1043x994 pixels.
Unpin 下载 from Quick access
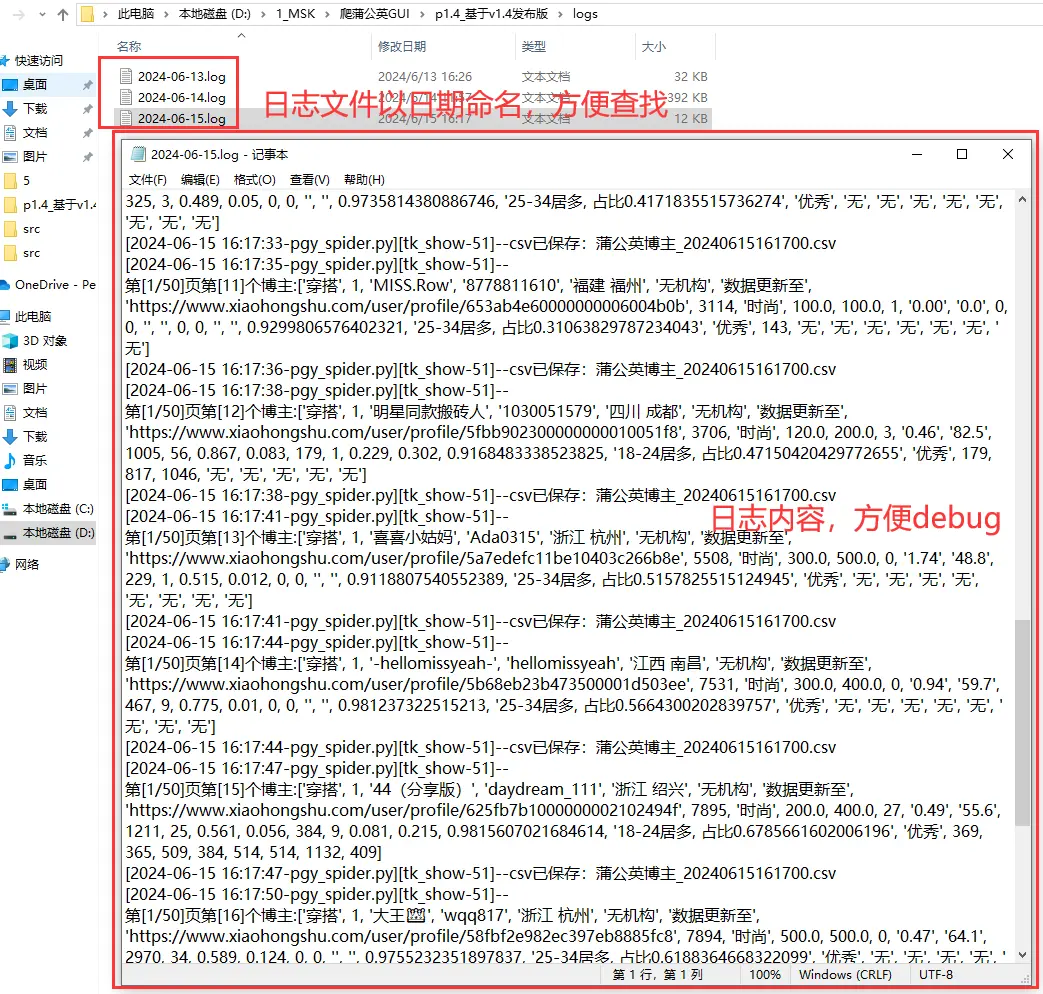pos(86,109)
